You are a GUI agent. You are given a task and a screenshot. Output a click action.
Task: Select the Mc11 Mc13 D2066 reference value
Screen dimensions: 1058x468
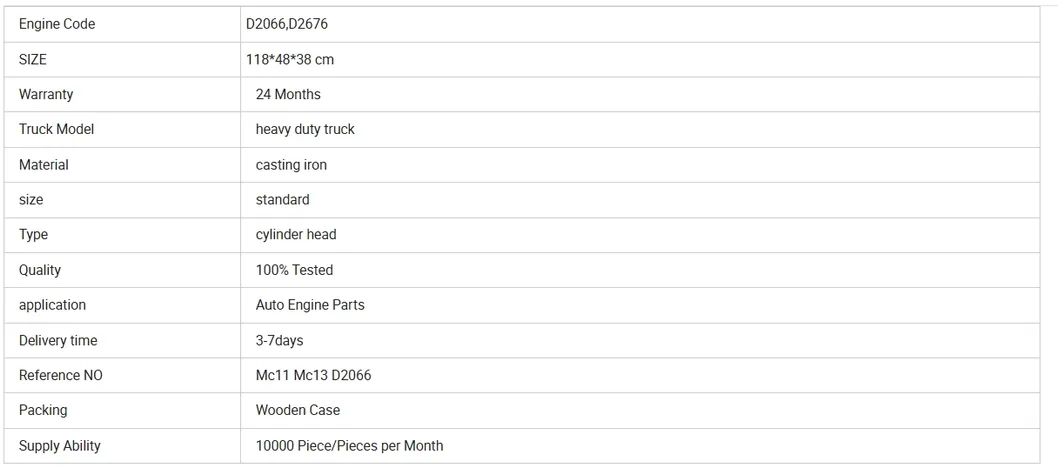pyautogui.click(x=313, y=376)
